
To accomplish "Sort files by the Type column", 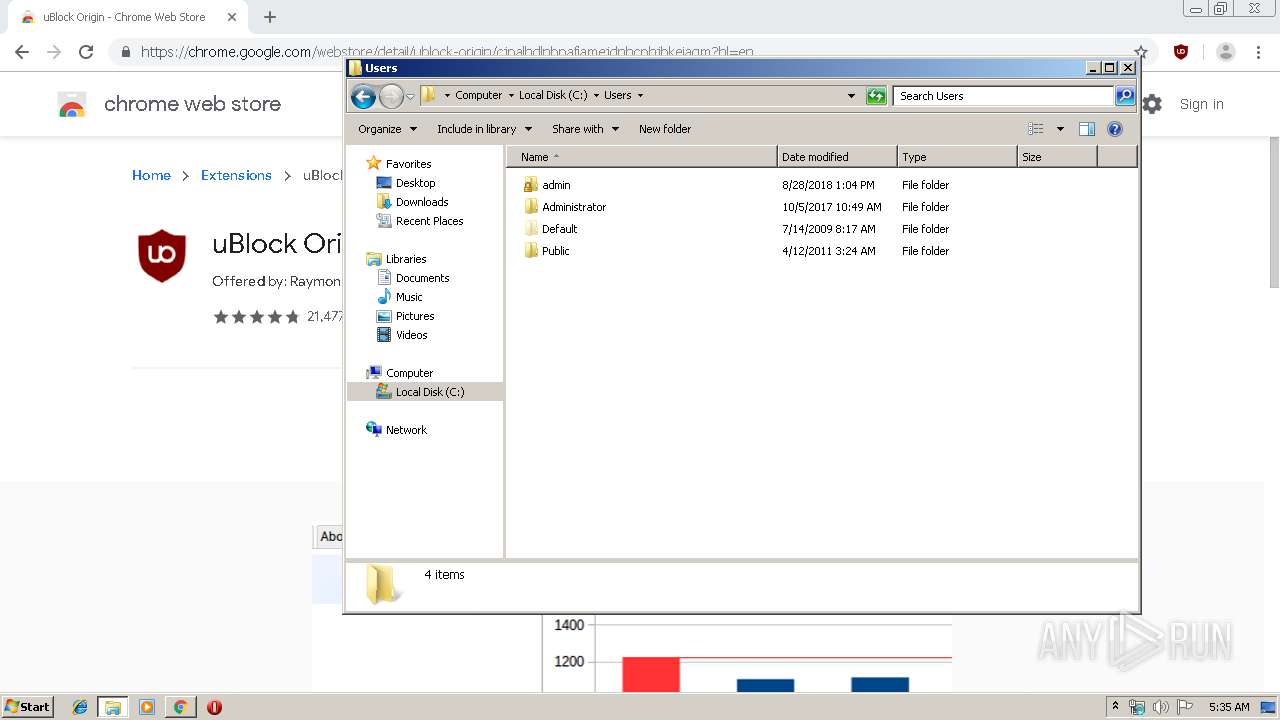I will (x=957, y=157).
